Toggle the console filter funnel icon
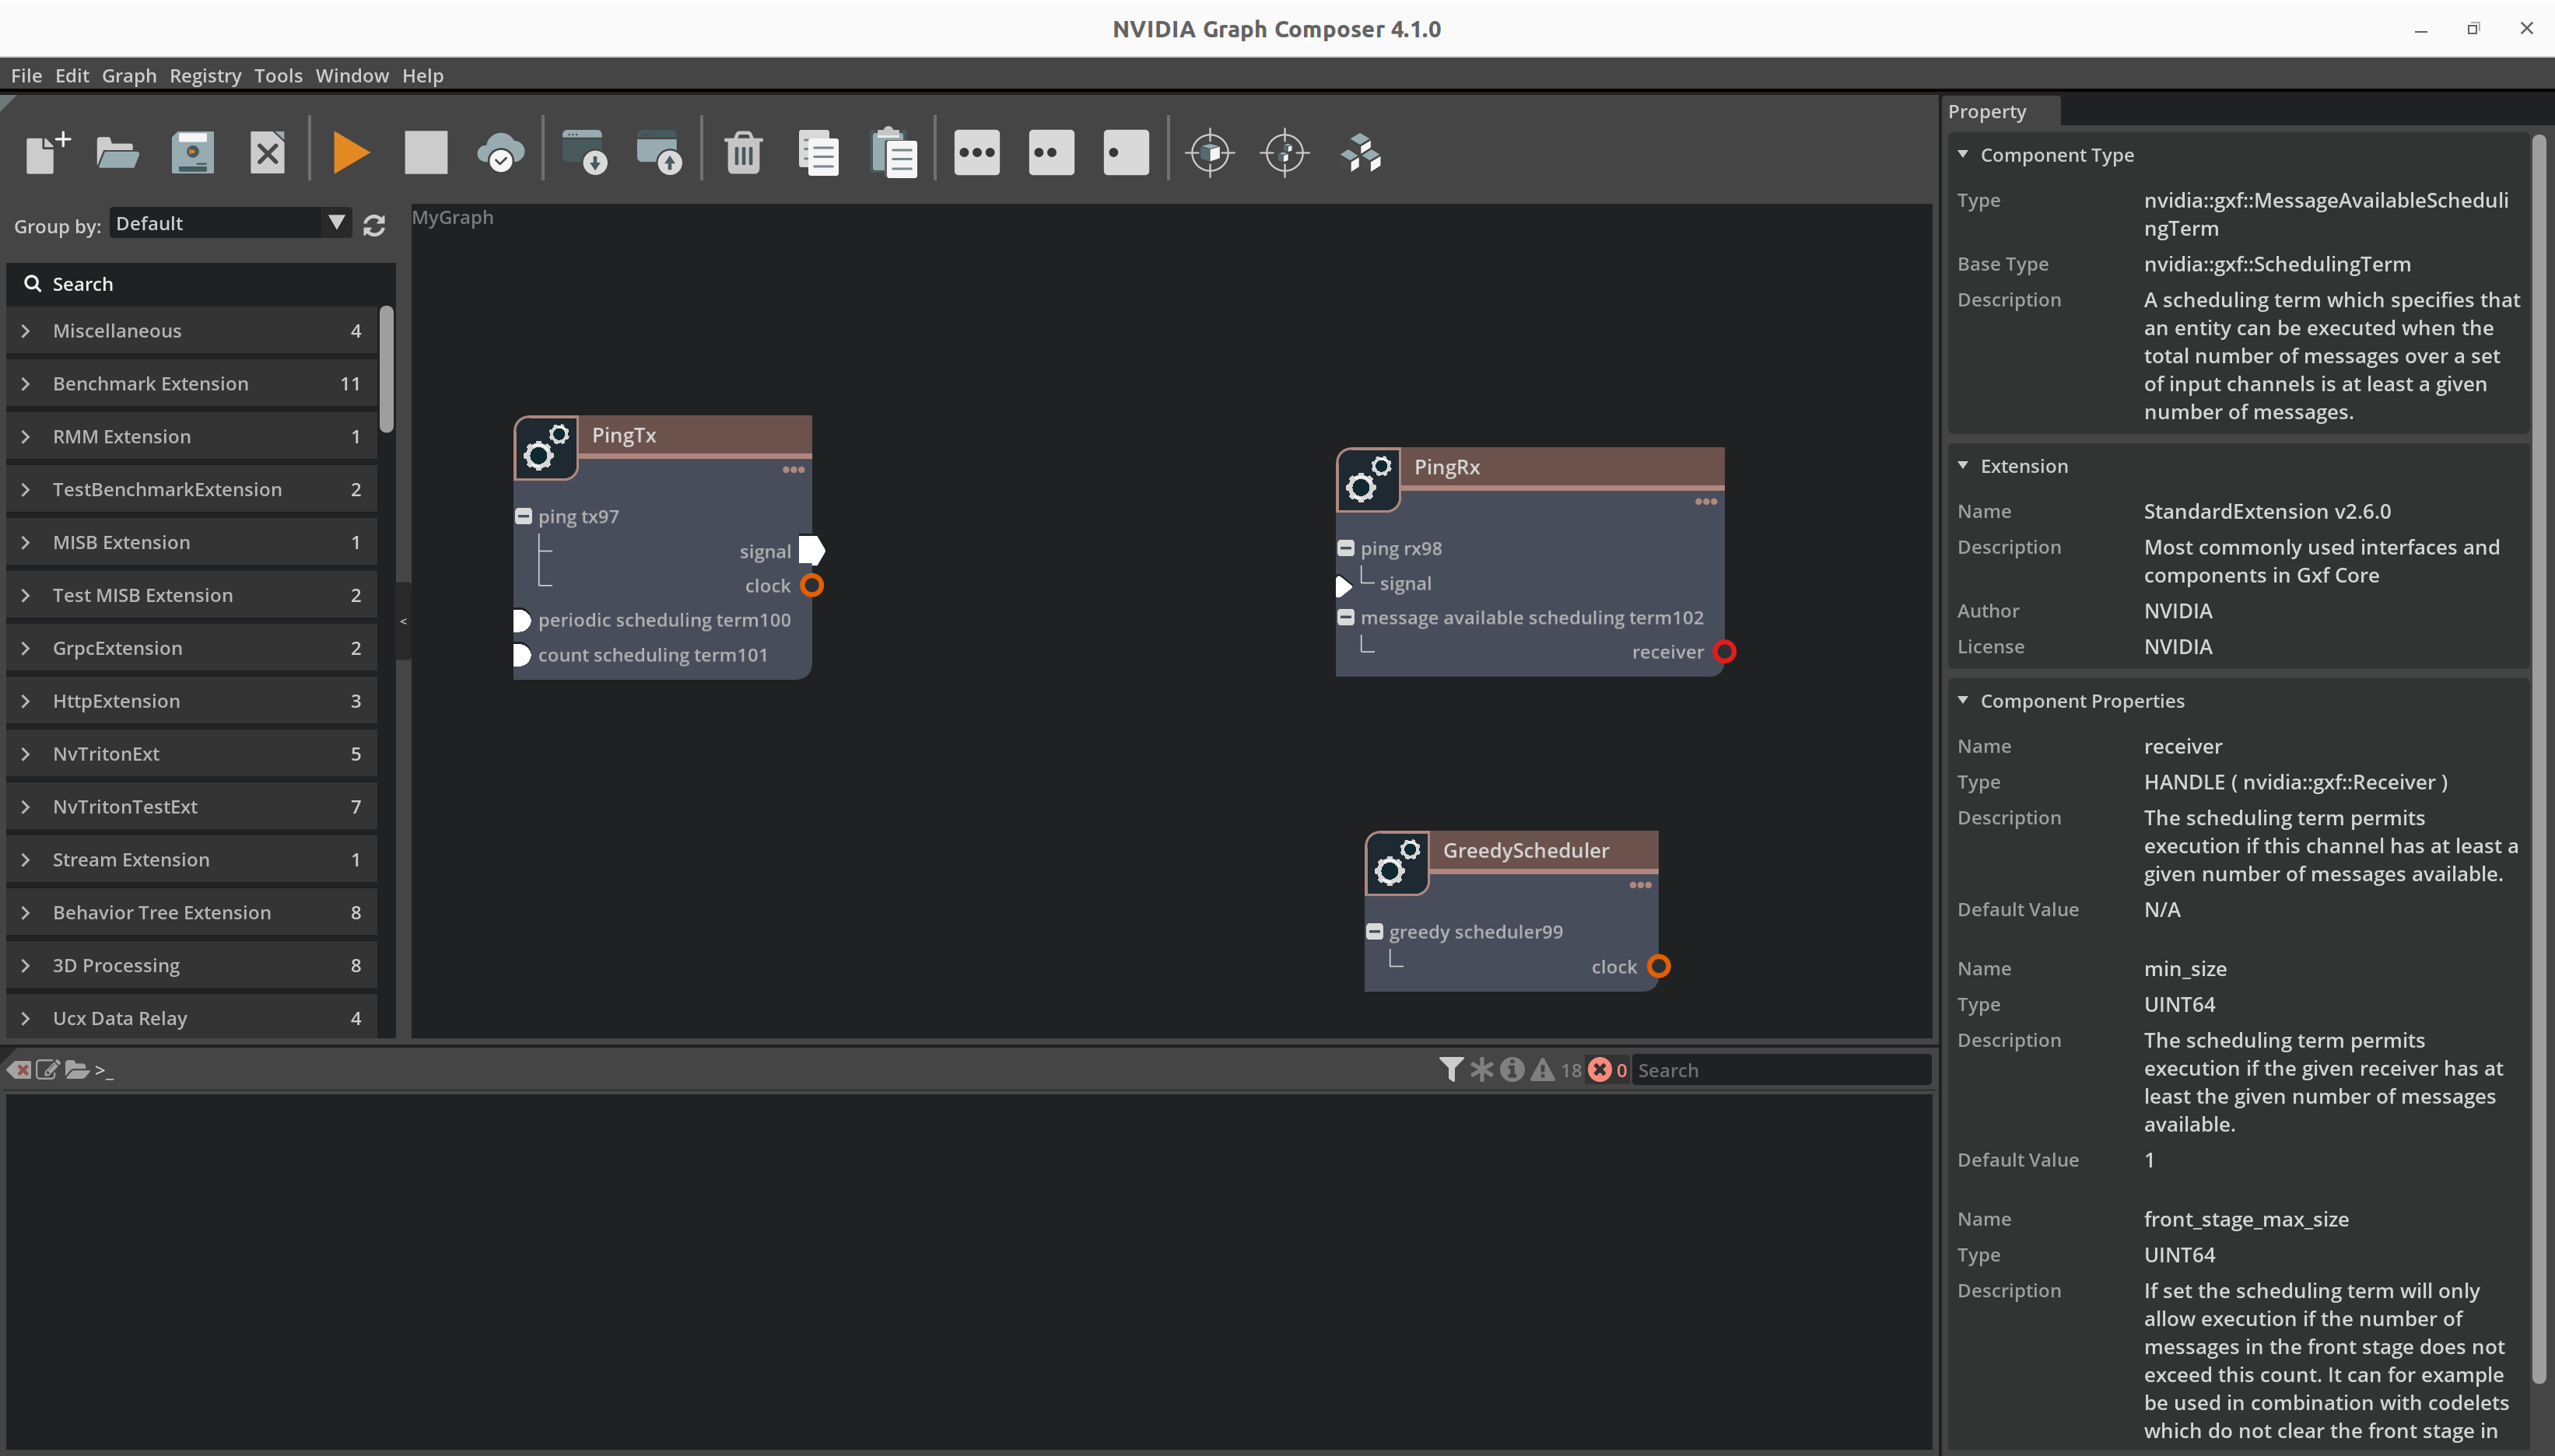 click(1451, 1070)
